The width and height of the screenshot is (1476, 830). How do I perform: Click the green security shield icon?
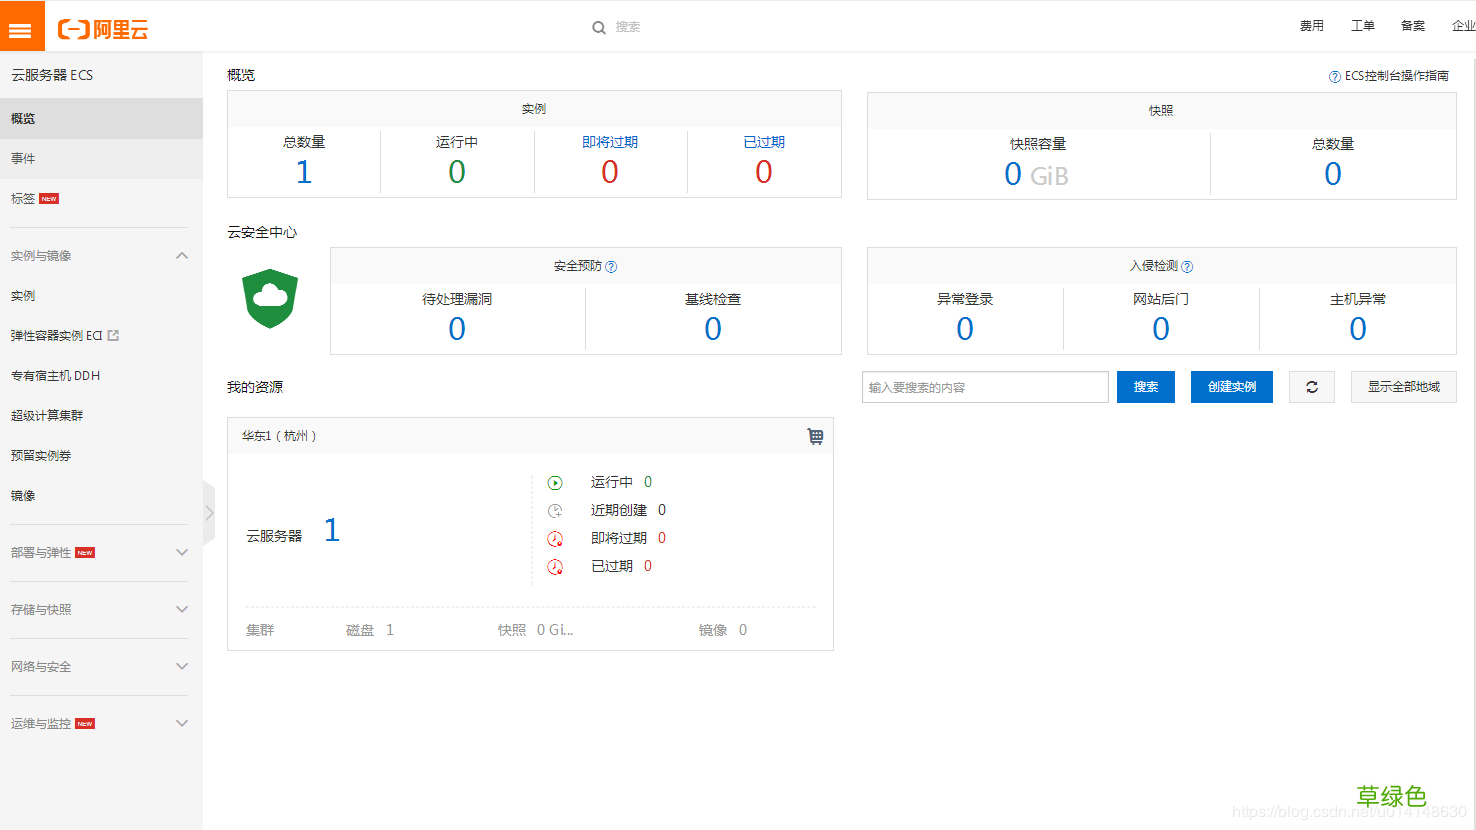[x=269, y=299]
